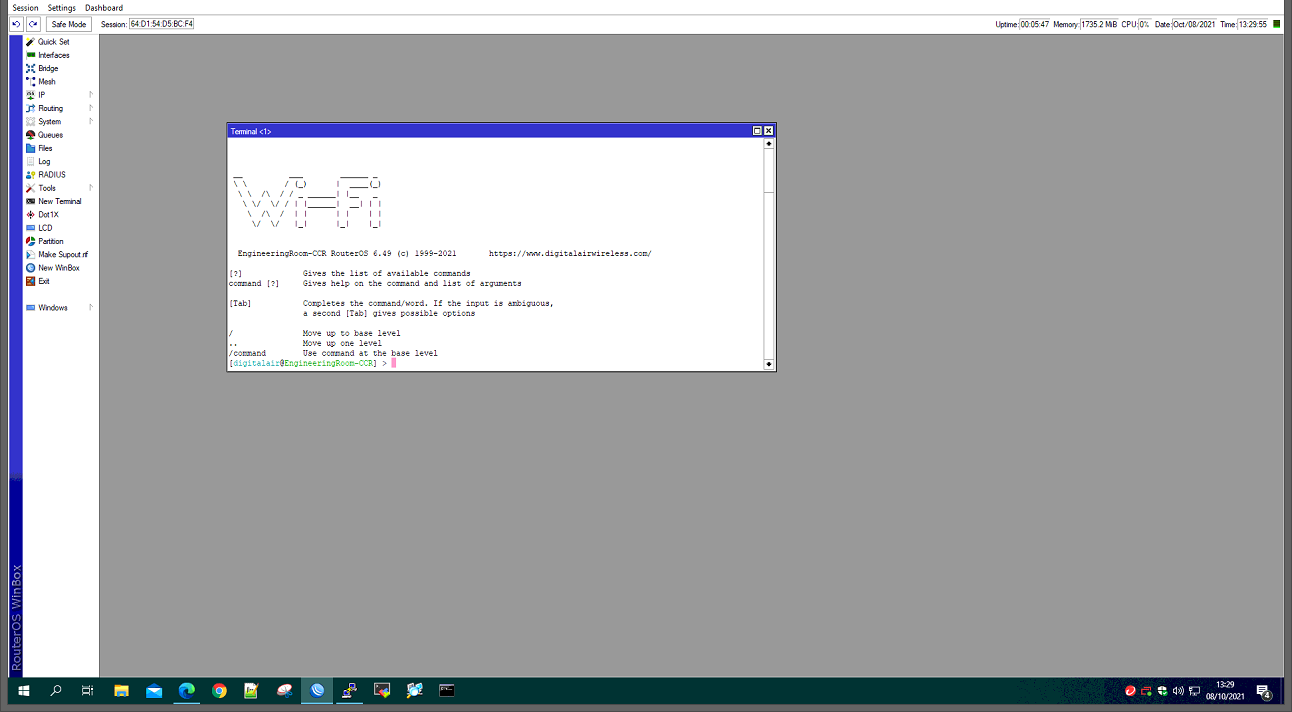Open the Dashboard menu
Viewport: 1292px width, 712px height.
click(104, 8)
